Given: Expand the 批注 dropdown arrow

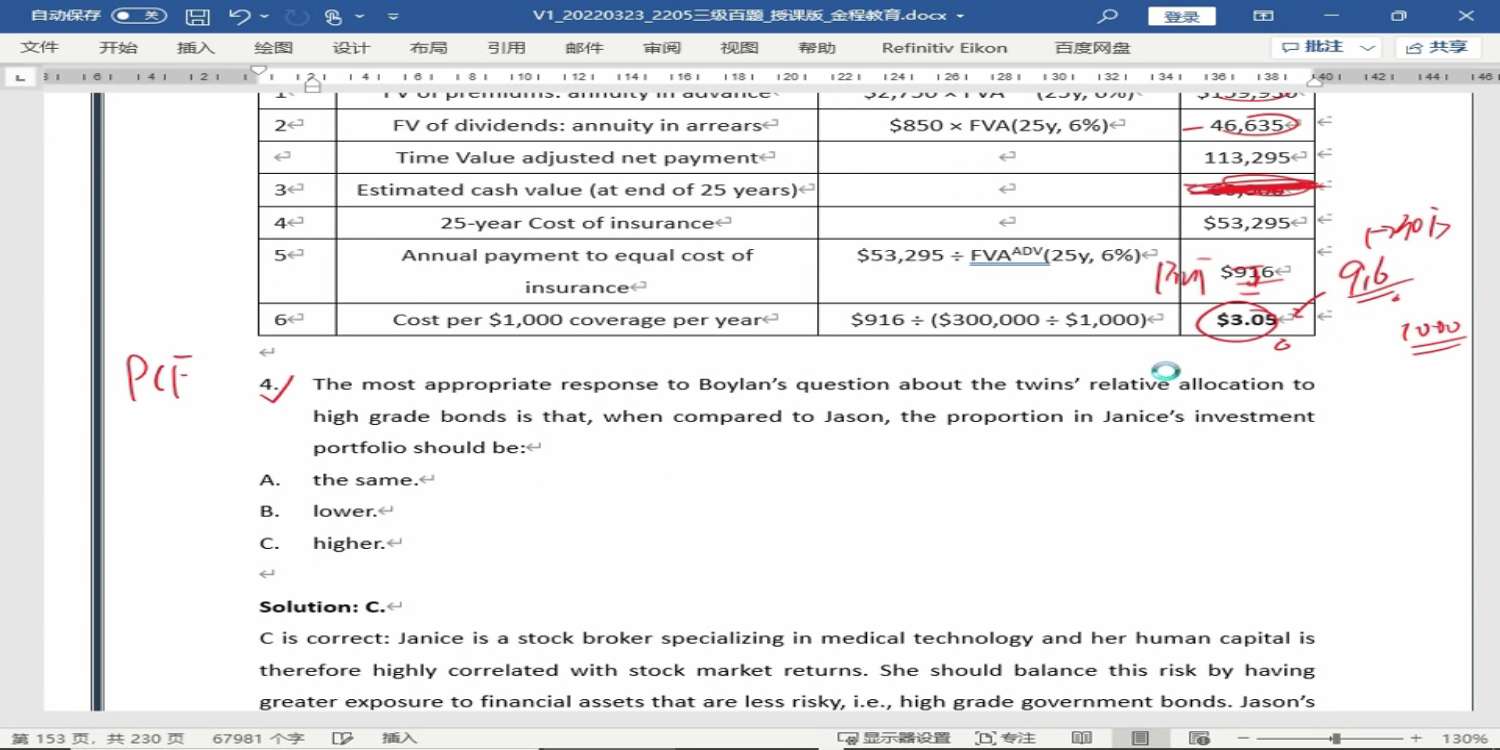Looking at the screenshot, I should [x=1368, y=47].
